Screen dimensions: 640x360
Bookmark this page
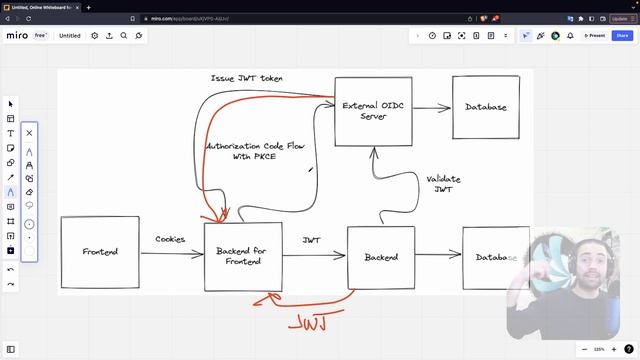[x=133, y=19]
